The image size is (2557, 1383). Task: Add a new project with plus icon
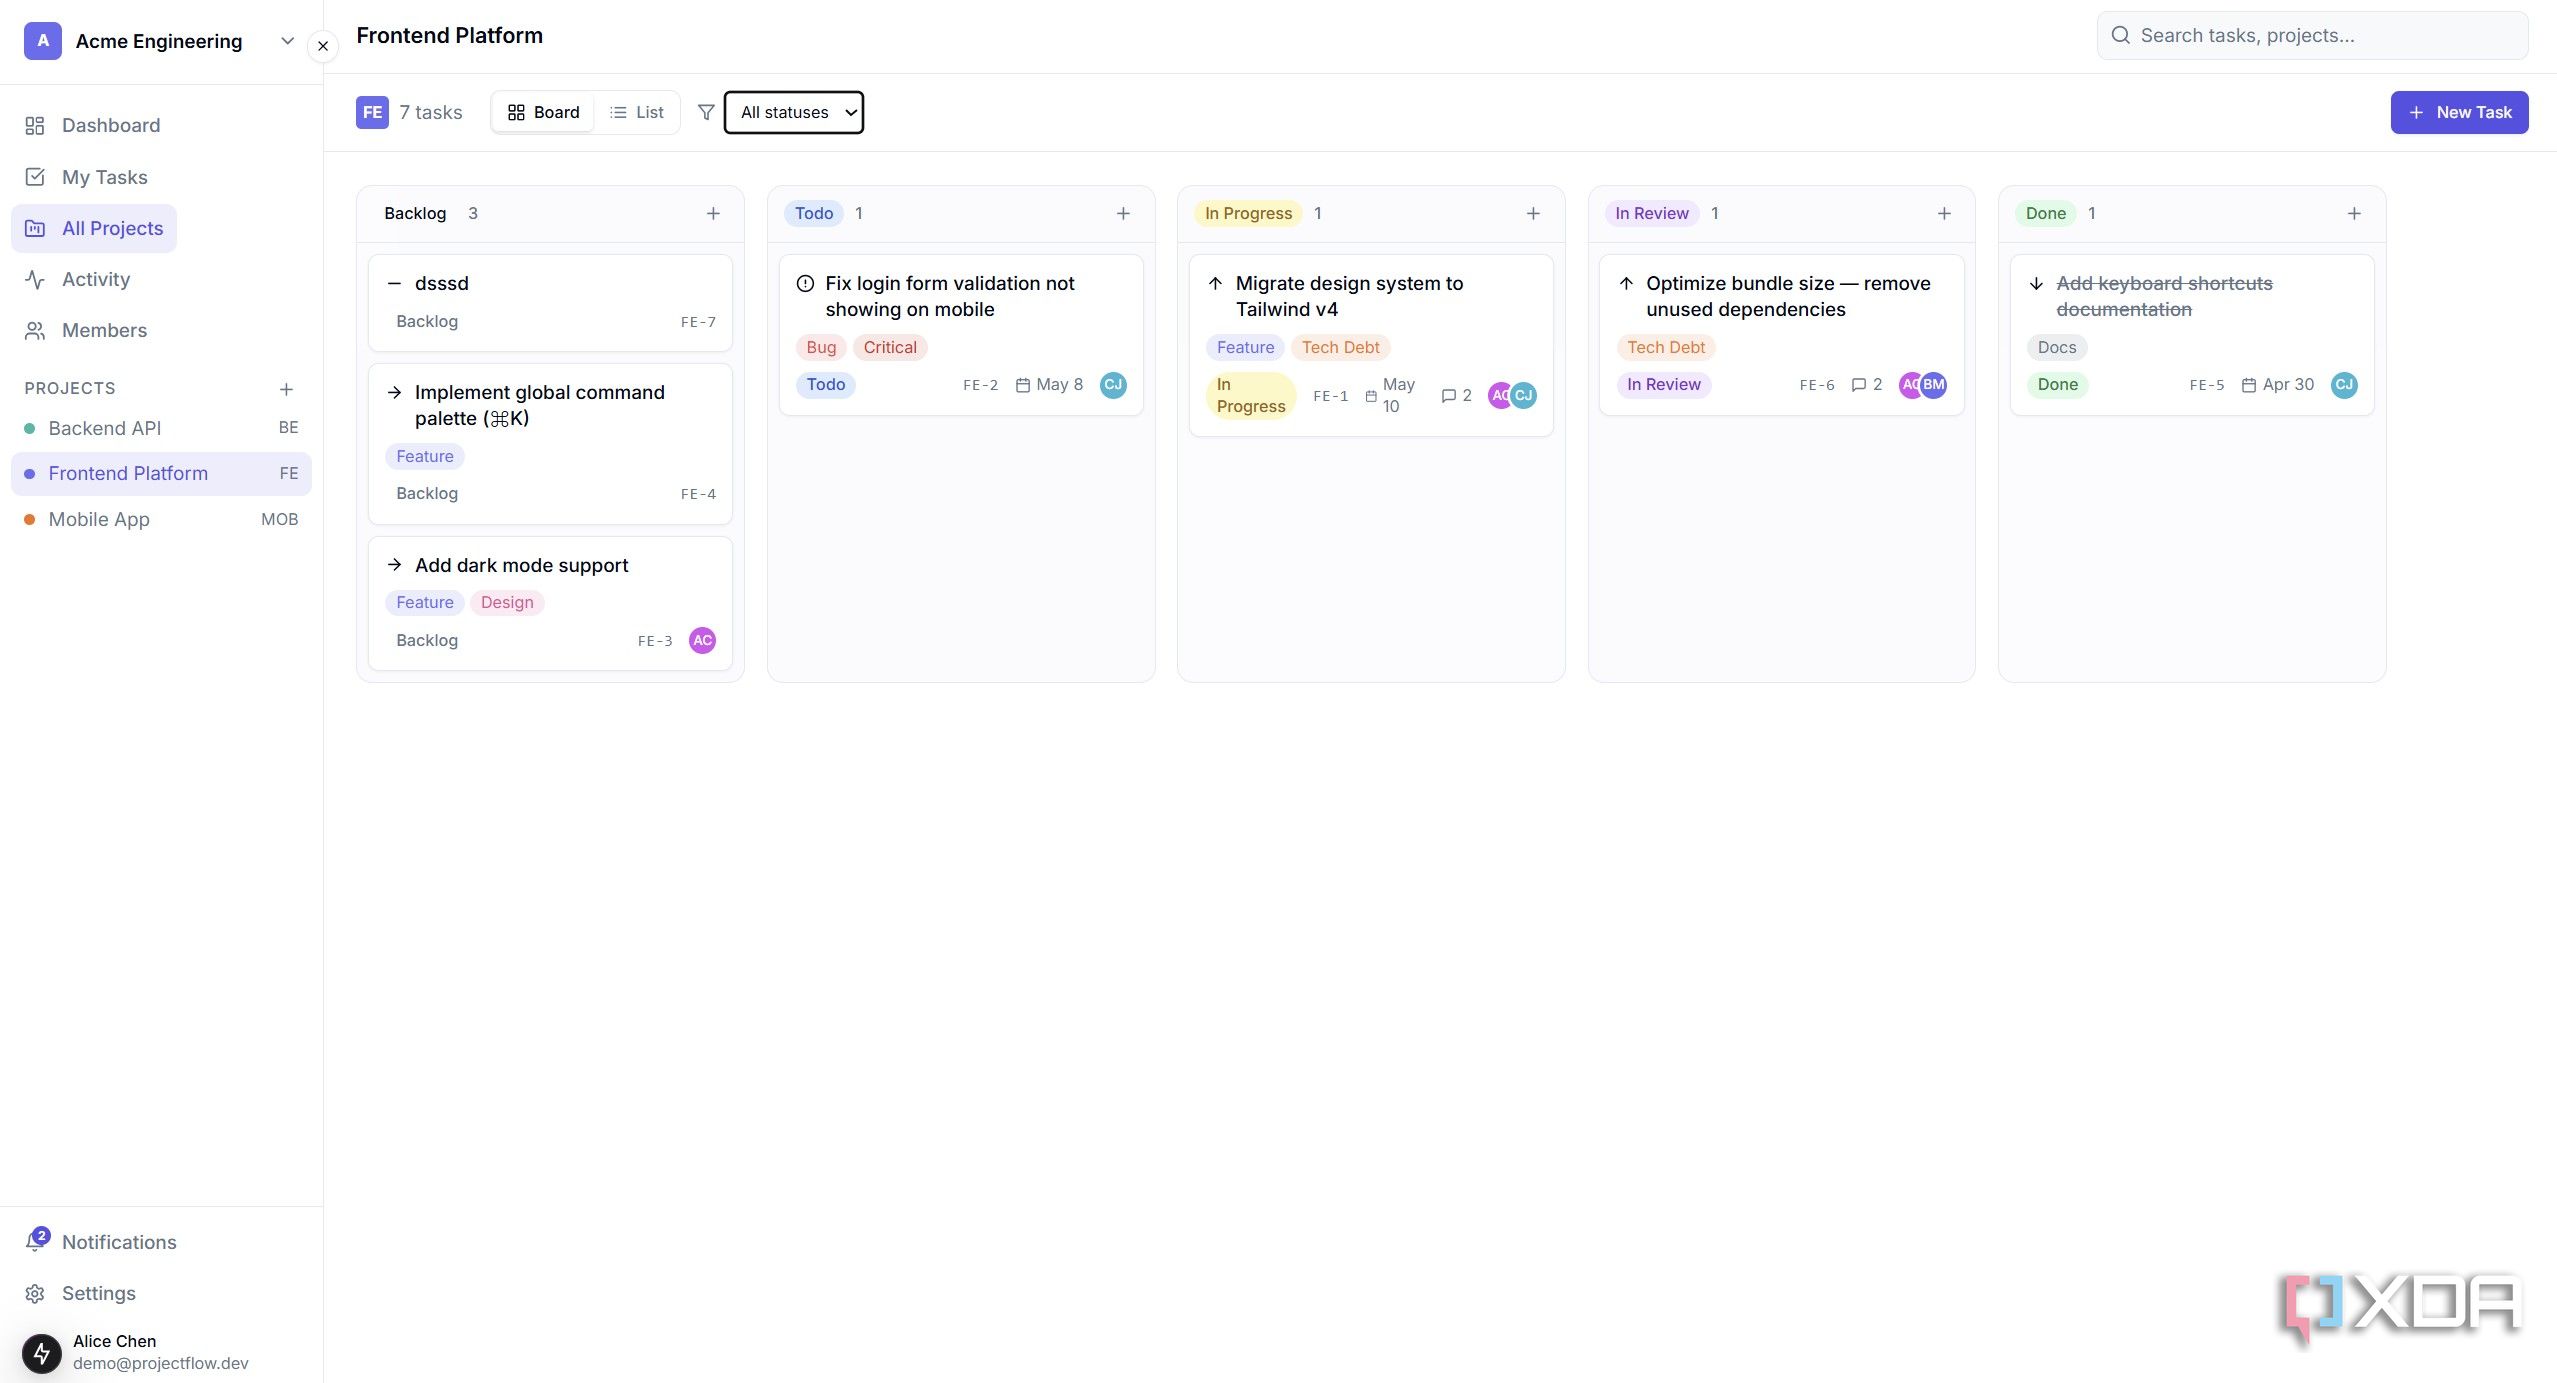pyautogui.click(x=286, y=389)
